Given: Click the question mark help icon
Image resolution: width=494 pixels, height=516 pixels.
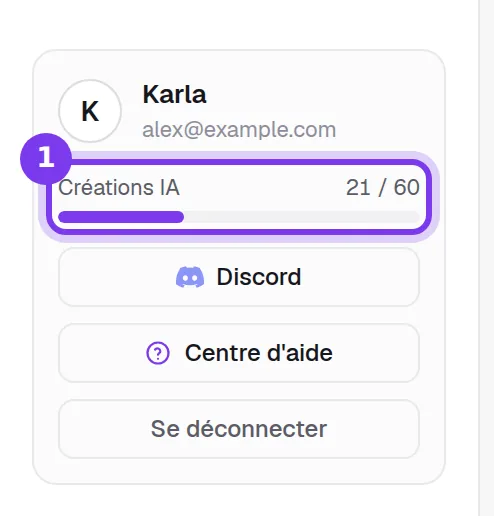Looking at the screenshot, I should [158, 353].
